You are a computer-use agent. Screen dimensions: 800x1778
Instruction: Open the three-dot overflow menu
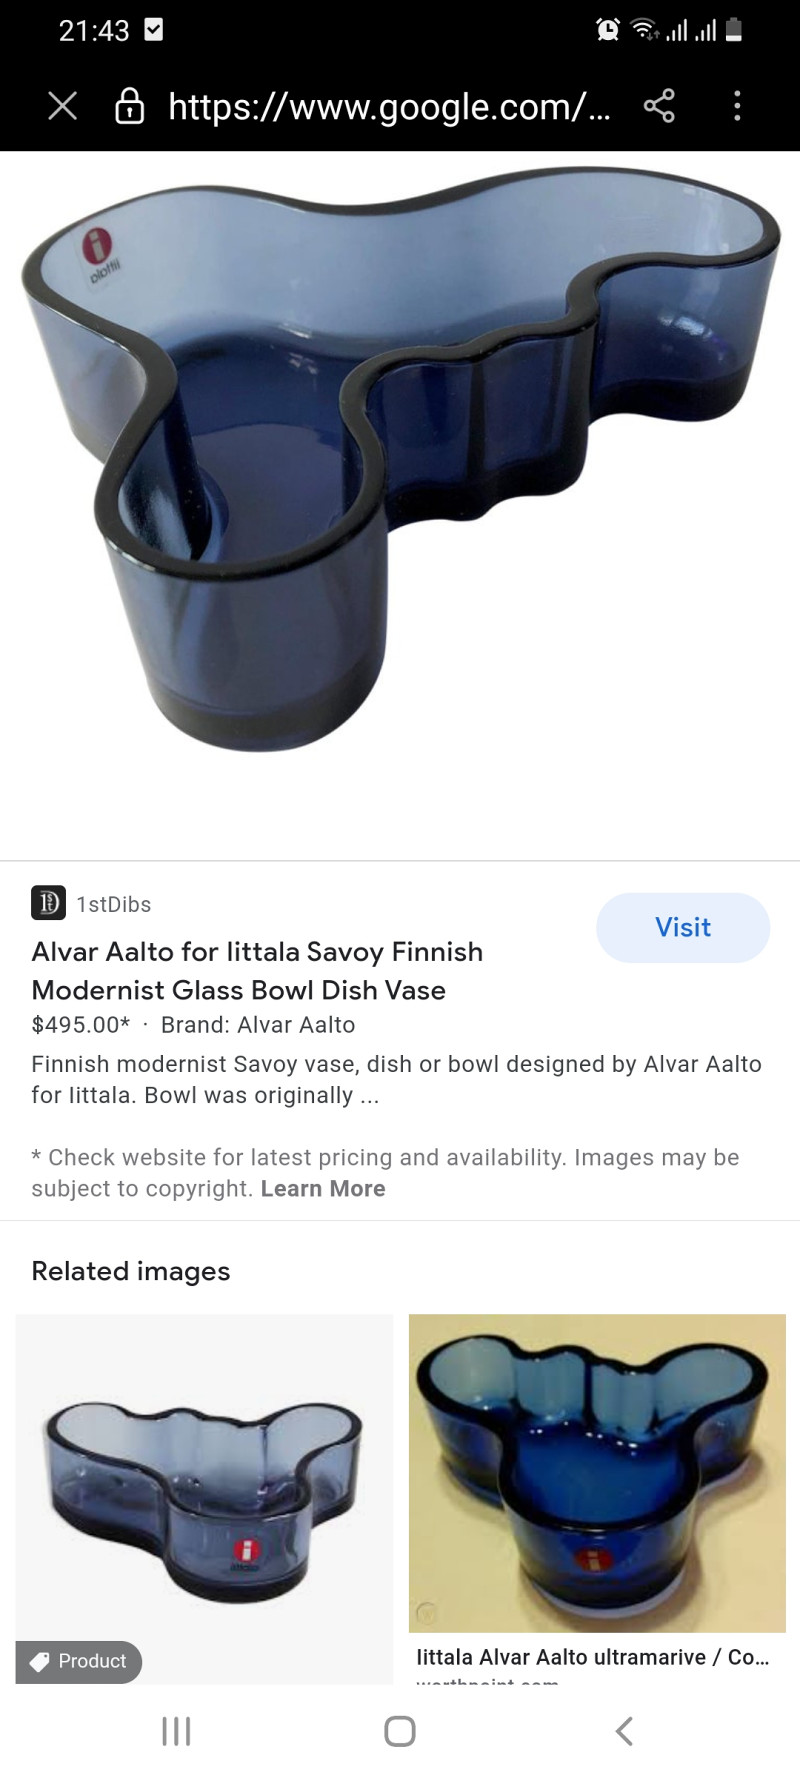point(737,105)
